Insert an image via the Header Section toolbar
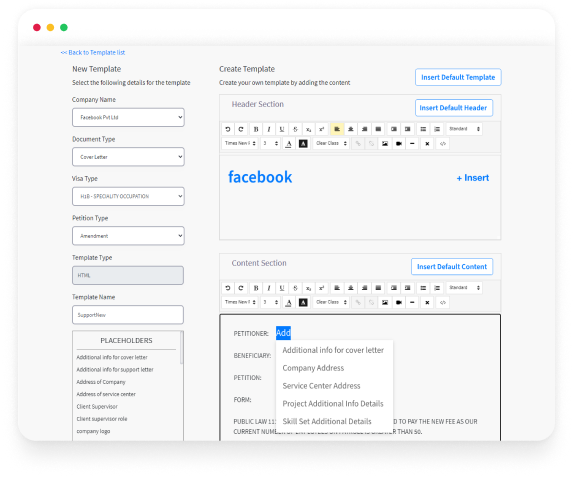 click(x=385, y=144)
